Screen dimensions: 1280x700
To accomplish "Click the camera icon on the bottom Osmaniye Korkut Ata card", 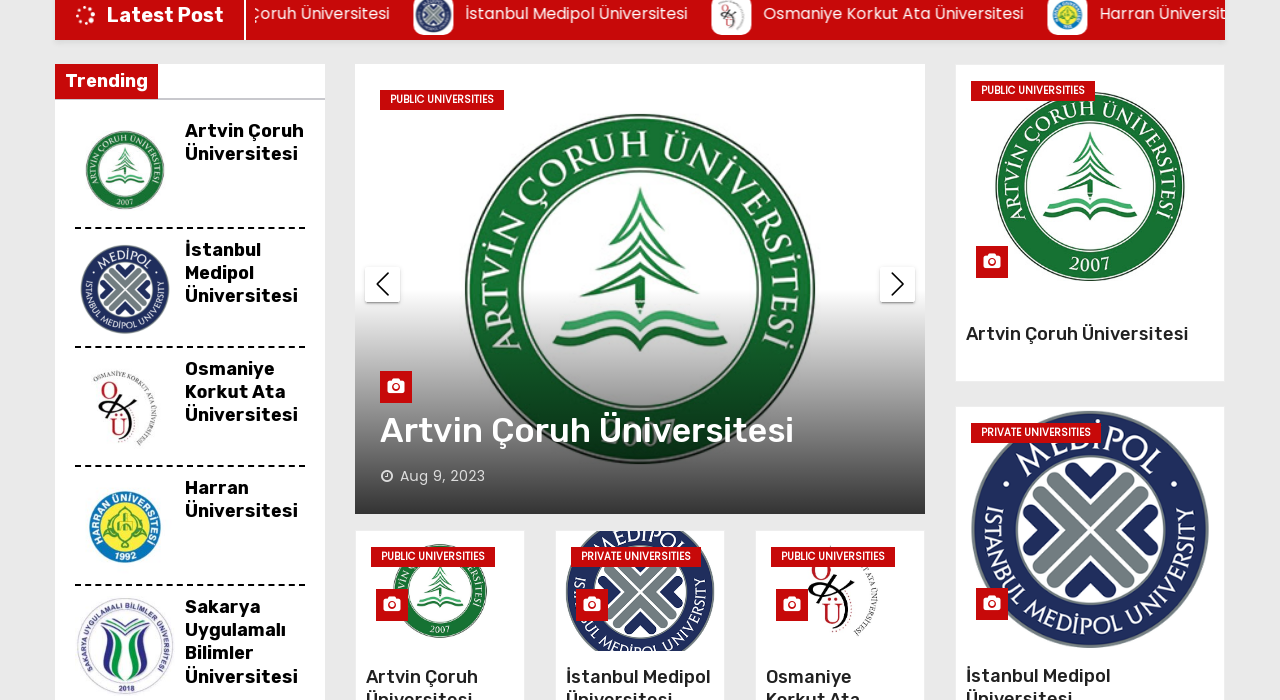I will (792, 605).
